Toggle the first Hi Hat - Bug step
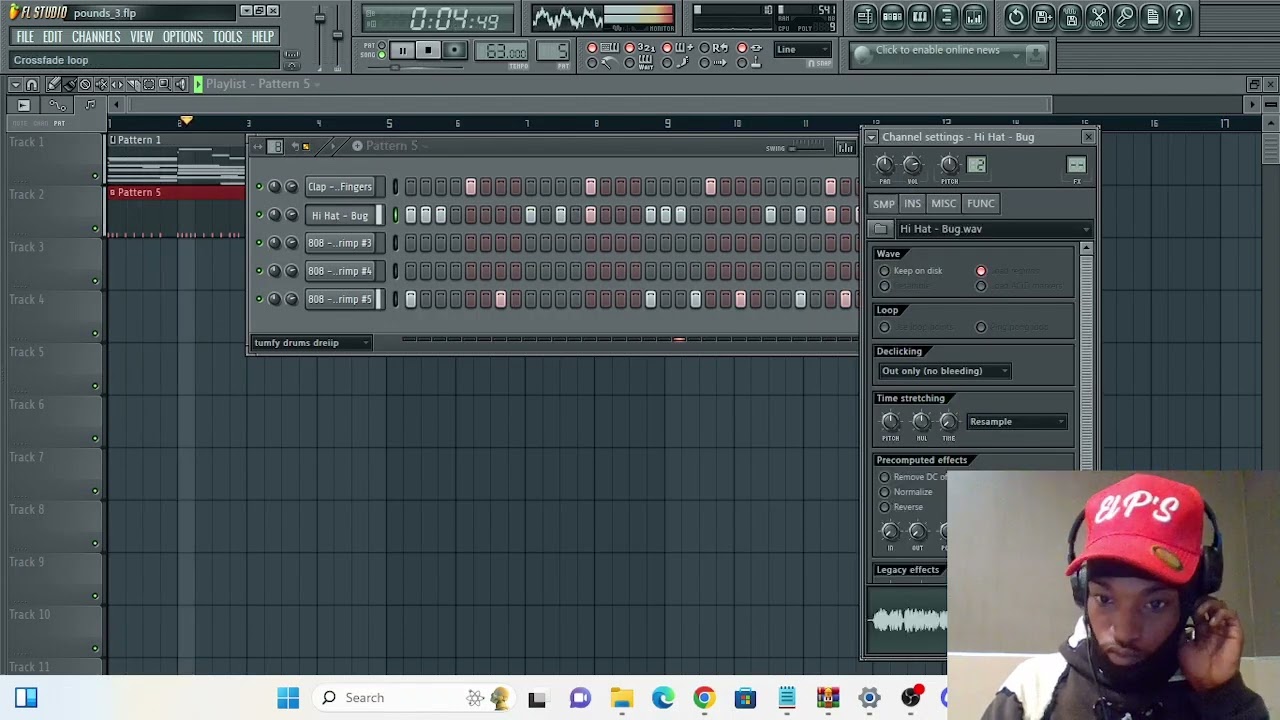Screen dimensions: 1280x720 410,215
